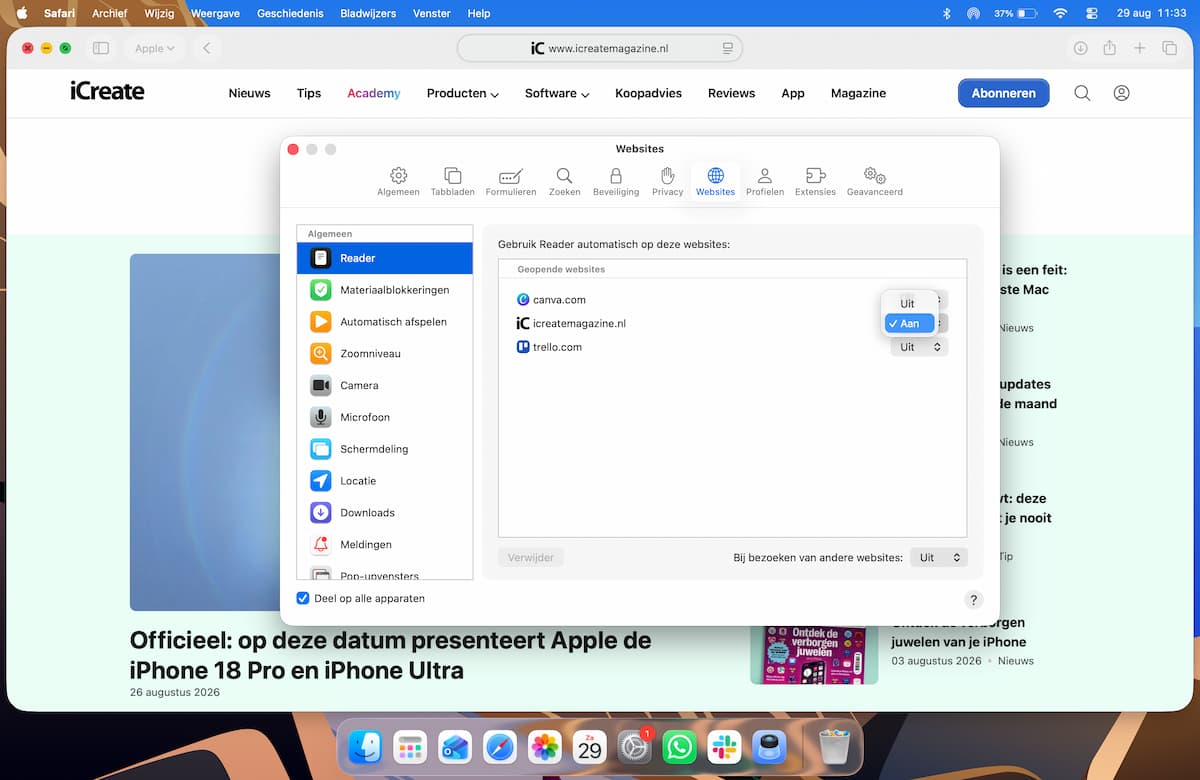Click the website search magnifier icon
This screenshot has width=1200, height=780.
1082,93
